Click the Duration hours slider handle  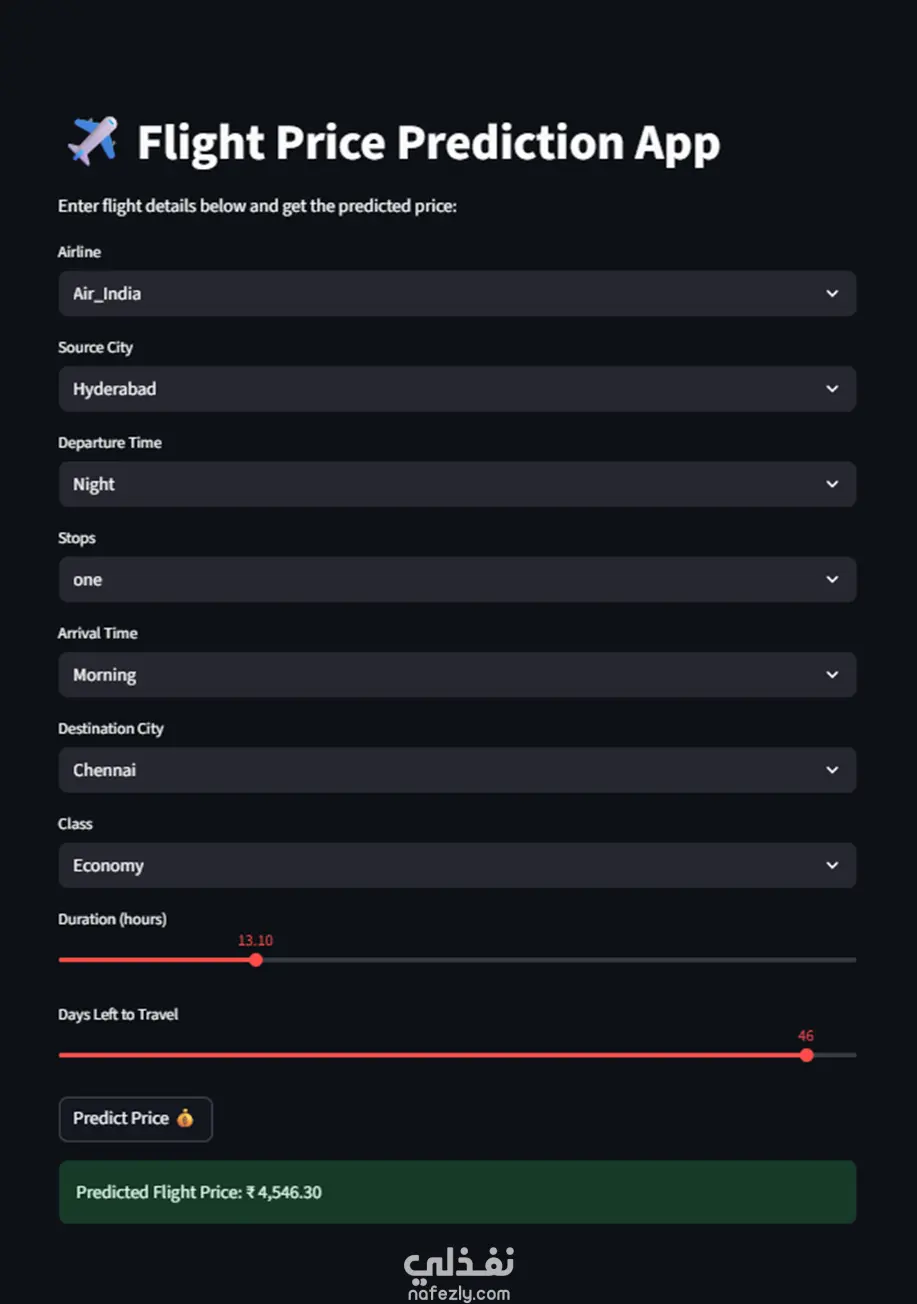click(x=256, y=960)
